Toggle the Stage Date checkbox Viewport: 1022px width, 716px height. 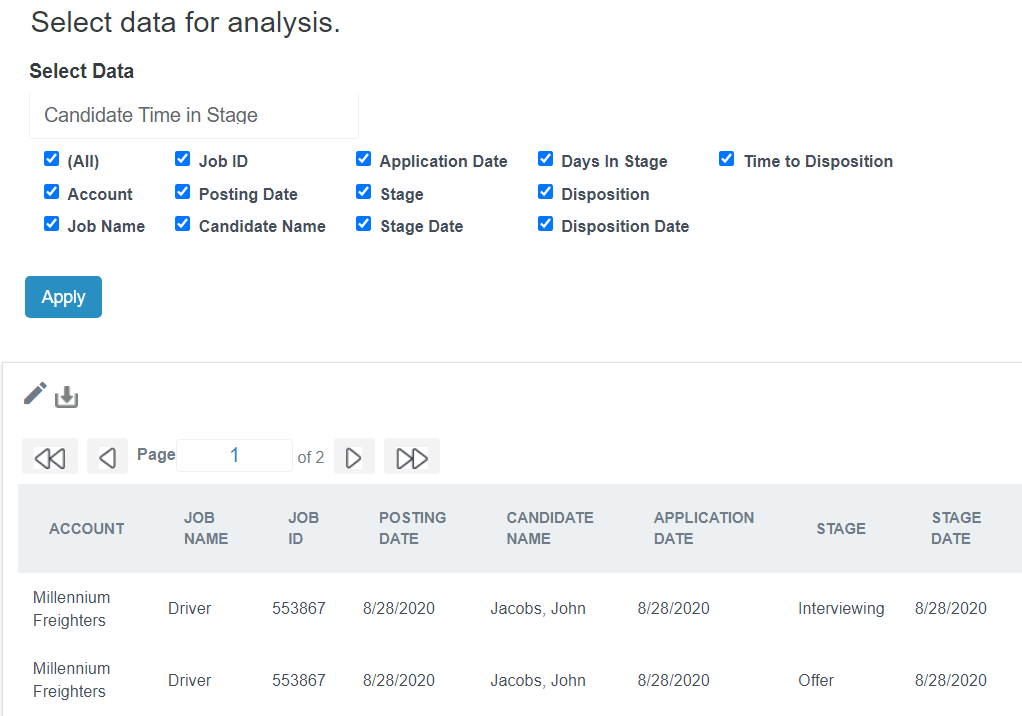click(364, 224)
